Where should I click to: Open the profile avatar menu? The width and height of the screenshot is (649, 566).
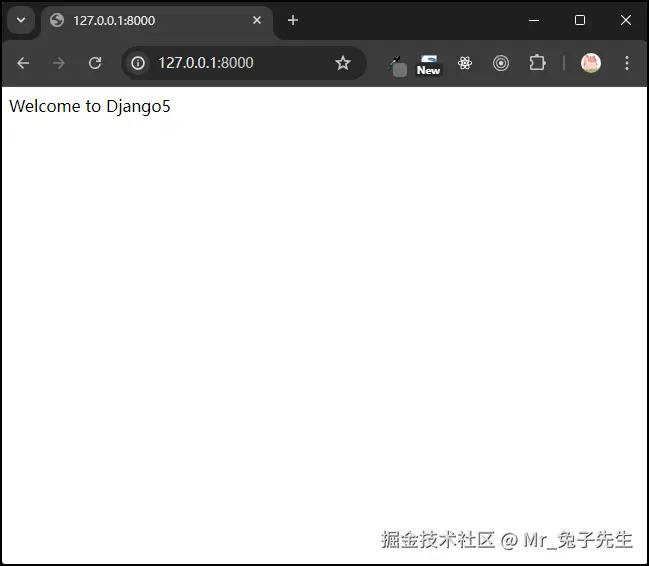[x=591, y=63]
